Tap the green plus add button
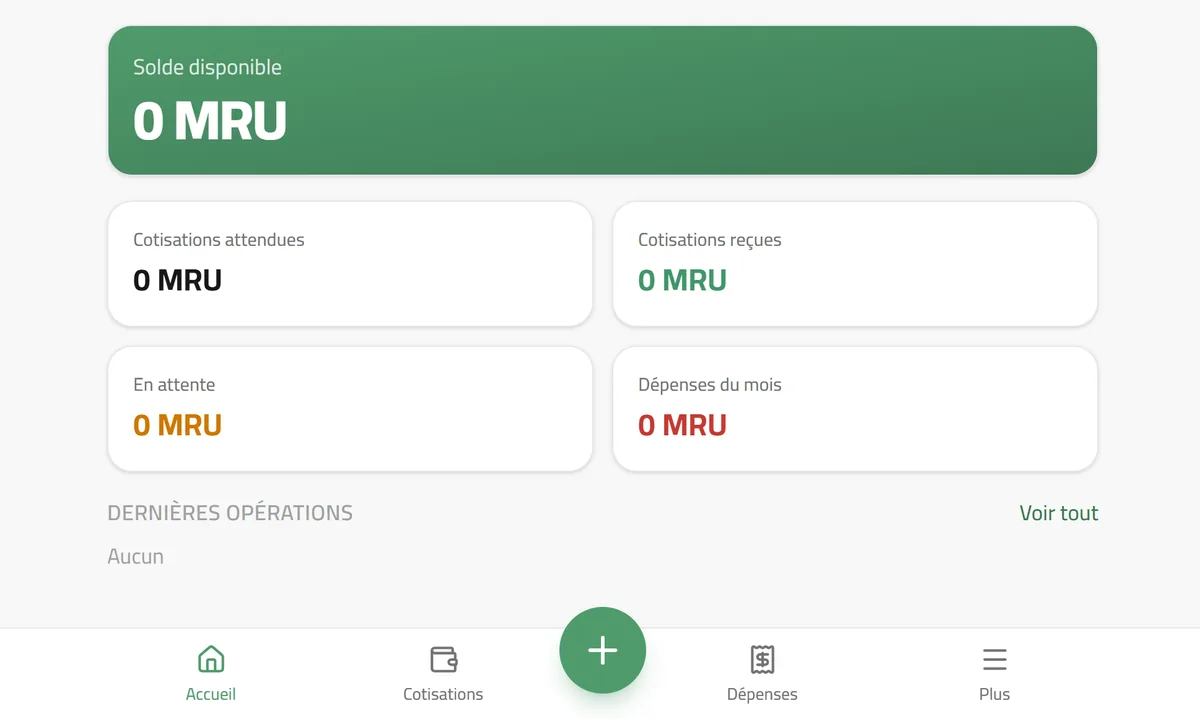Image resolution: width=1200 pixels, height=719 pixels. tap(602, 650)
